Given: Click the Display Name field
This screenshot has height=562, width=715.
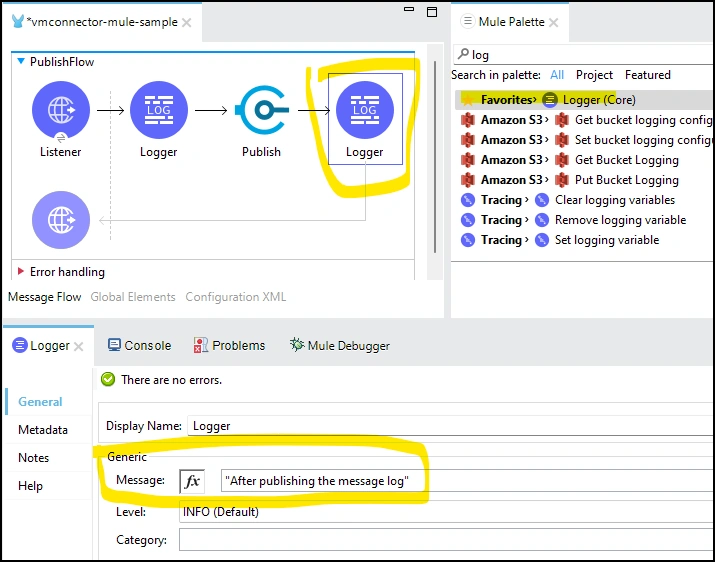Looking at the screenshot, I should coord(451,426).
